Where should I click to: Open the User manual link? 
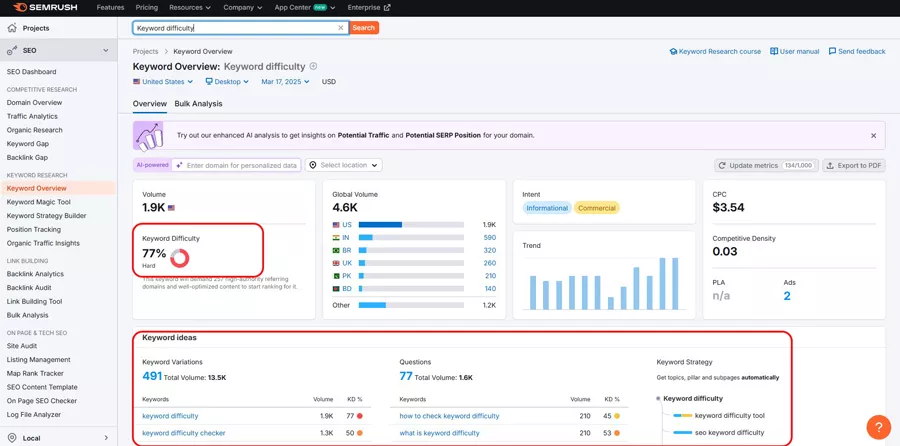point(800,52)
